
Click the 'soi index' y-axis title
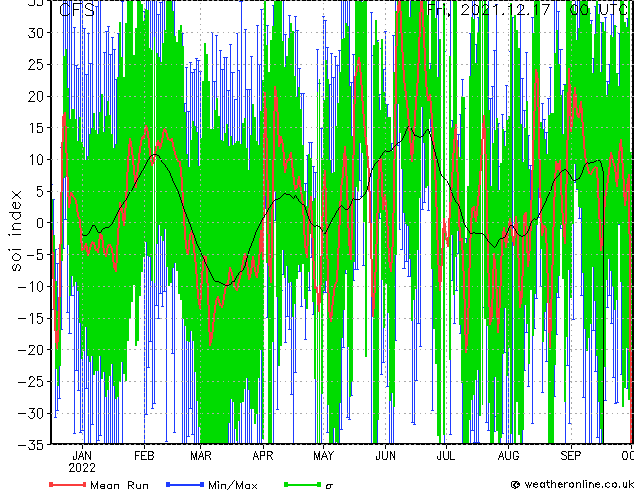(15, 231)
